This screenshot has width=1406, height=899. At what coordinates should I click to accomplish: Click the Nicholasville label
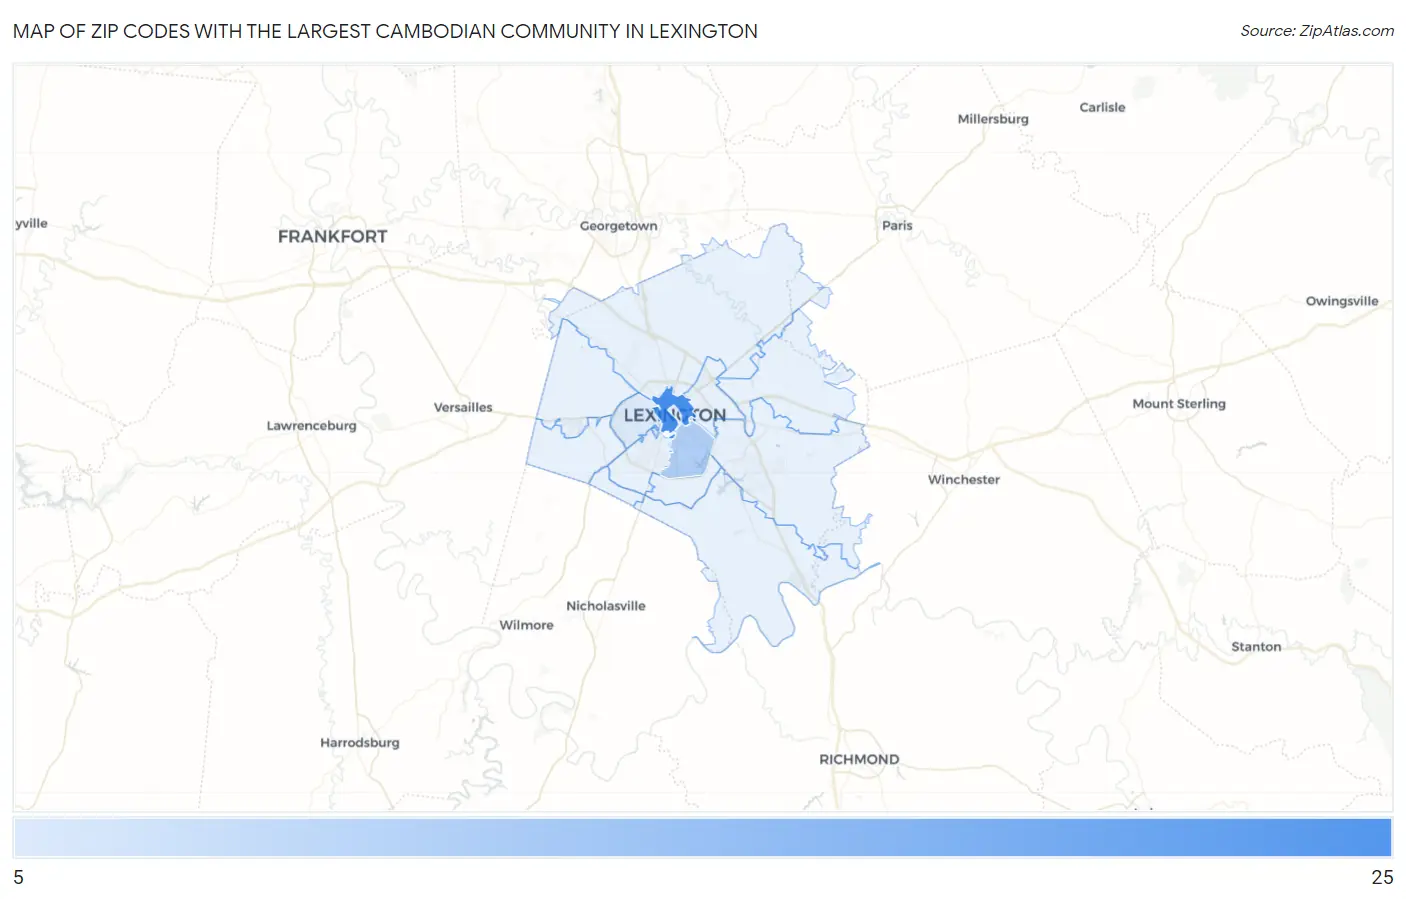point(606,606)
